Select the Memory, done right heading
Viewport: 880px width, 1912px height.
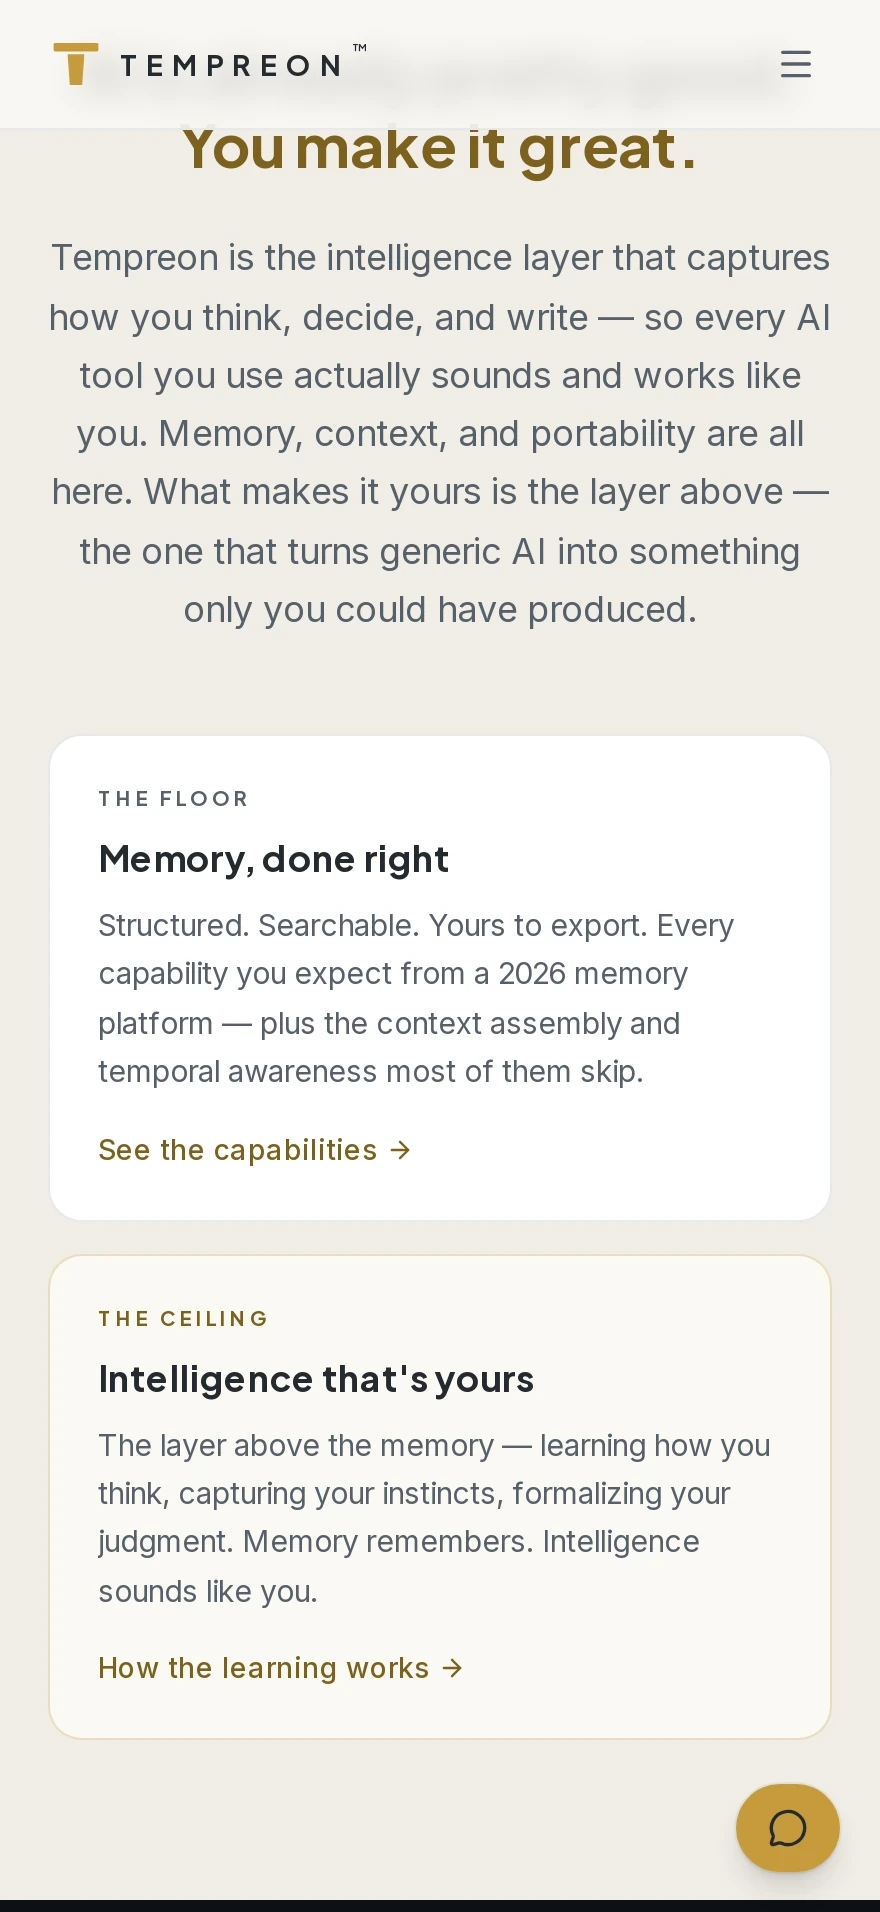[x=274, y=859]
